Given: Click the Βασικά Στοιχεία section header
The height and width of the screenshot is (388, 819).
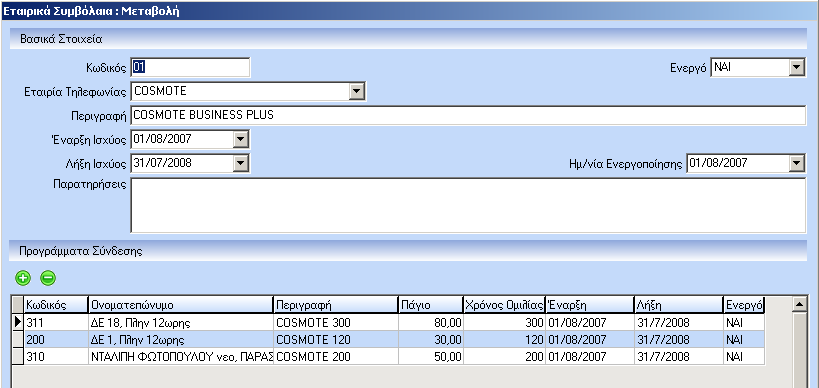Looking at the screenshot, I should (x=408, y=39).
